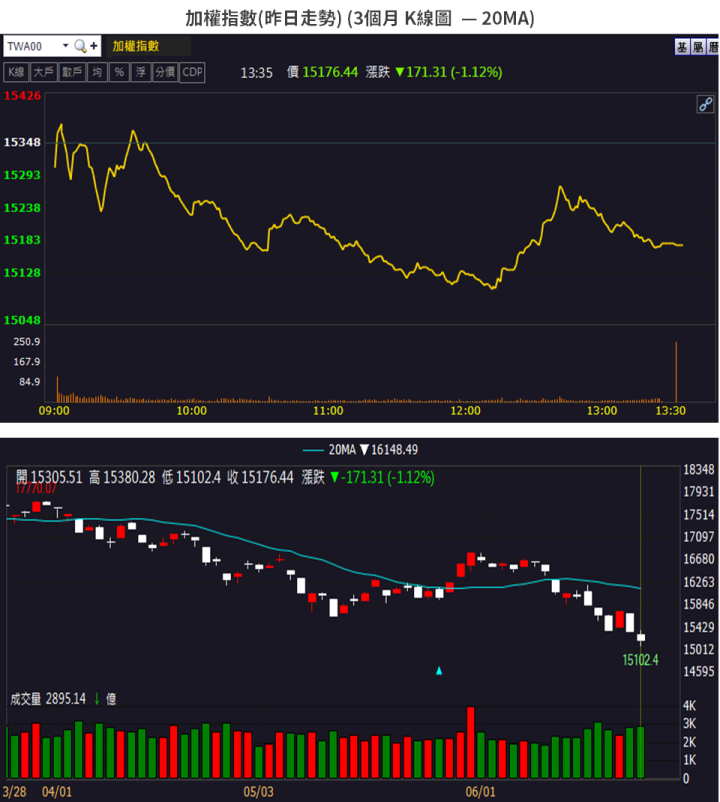Select the K線 chart button
This screenshot has width=720, height=802.
point(16,72)
